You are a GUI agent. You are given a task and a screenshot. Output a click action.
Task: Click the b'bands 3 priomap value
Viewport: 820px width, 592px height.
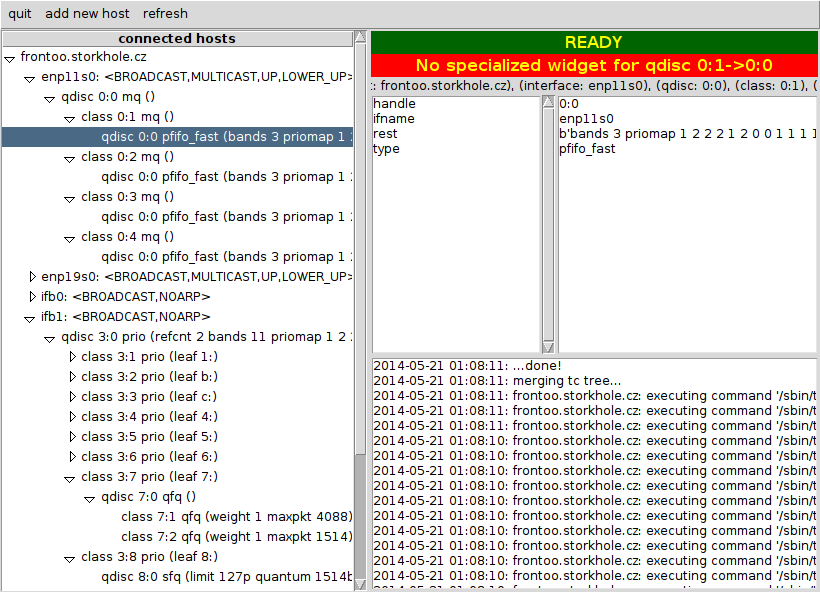pos(688,134)
